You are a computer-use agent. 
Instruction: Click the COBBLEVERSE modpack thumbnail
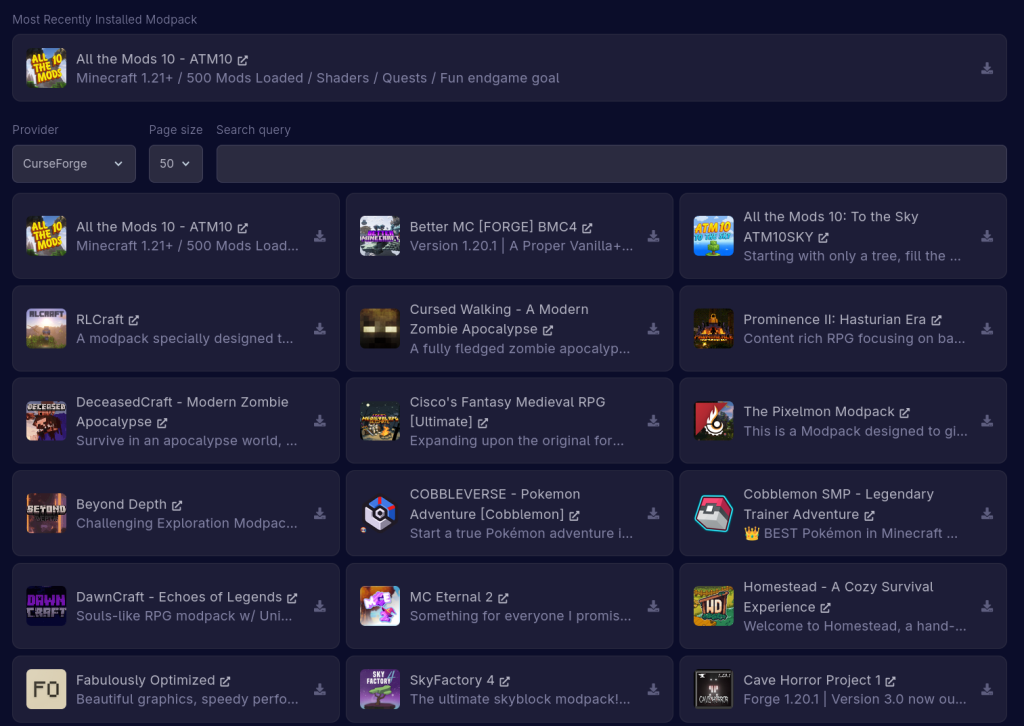[x=380, y=514]
